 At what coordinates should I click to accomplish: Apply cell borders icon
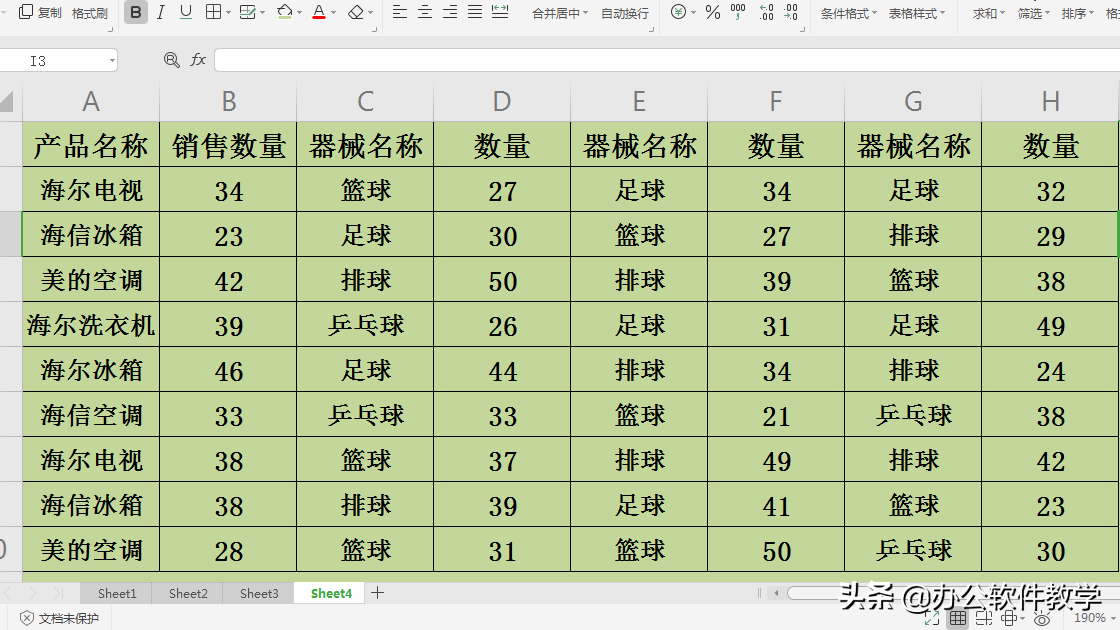(x=213, y=11)
